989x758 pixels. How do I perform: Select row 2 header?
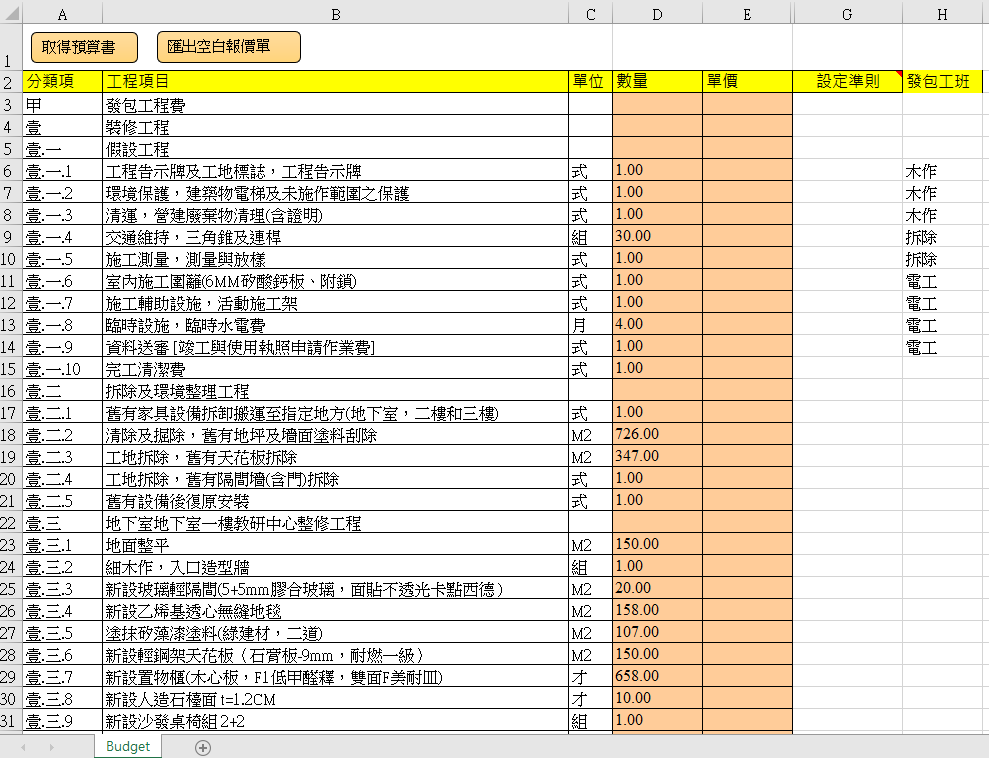click(x=11, y=82)
